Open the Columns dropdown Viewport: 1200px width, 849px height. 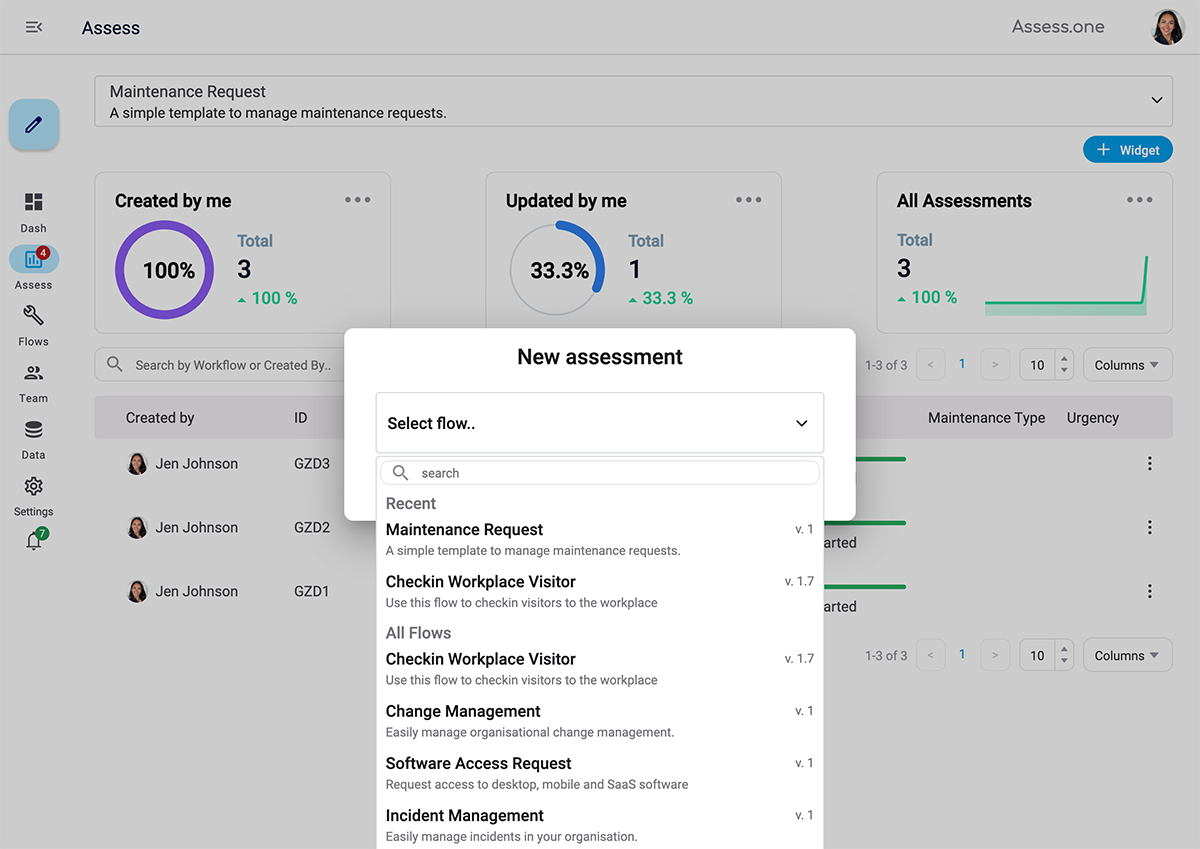(x=1127, y=364)
